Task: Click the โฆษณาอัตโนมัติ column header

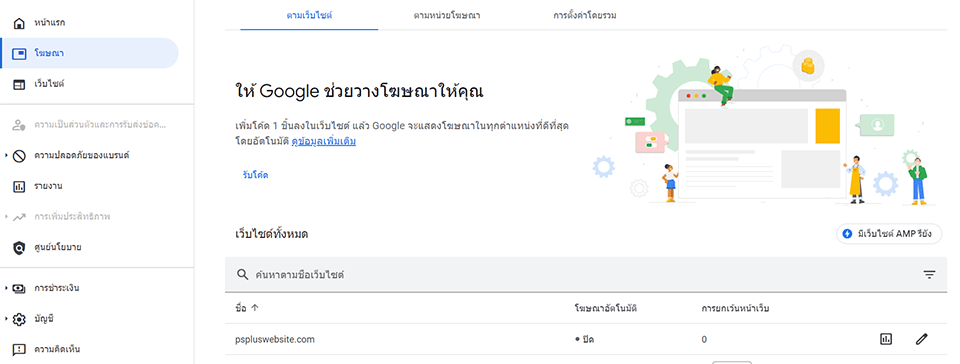Action: 606,308
